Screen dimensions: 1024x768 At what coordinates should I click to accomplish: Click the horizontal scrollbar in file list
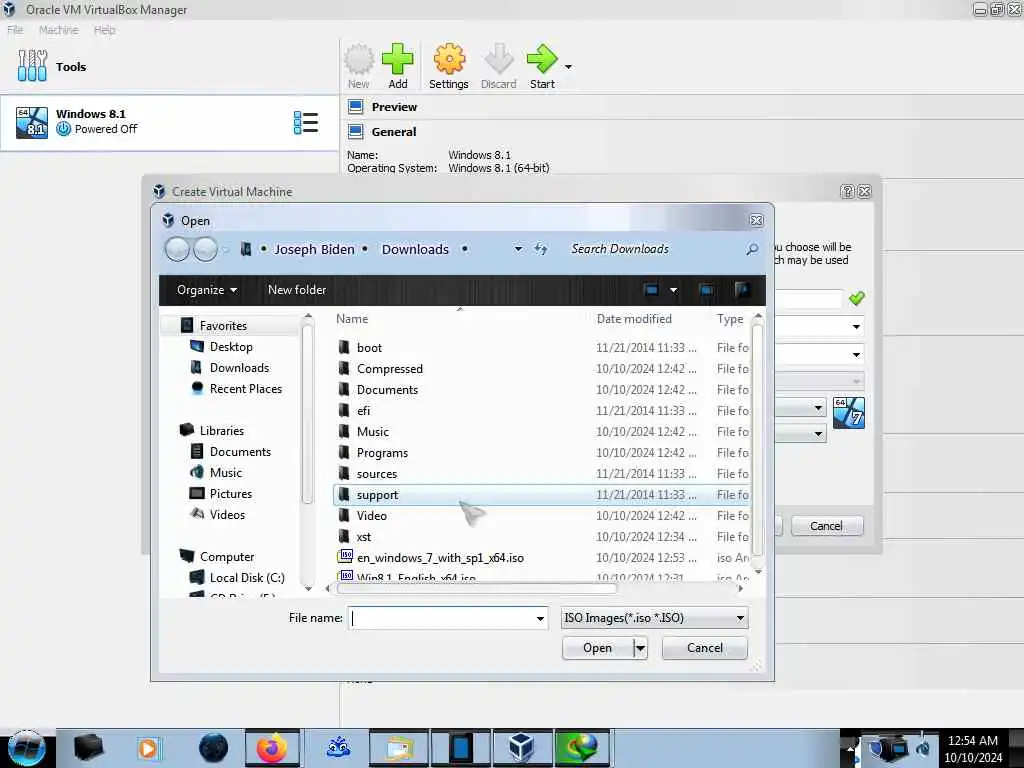476,588
